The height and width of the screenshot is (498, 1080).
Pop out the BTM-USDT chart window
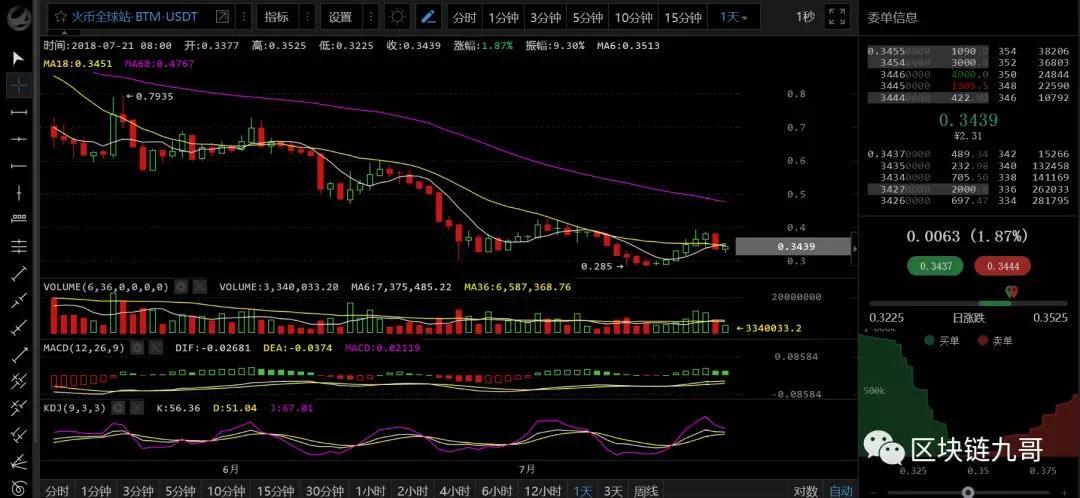pos(222,17)
